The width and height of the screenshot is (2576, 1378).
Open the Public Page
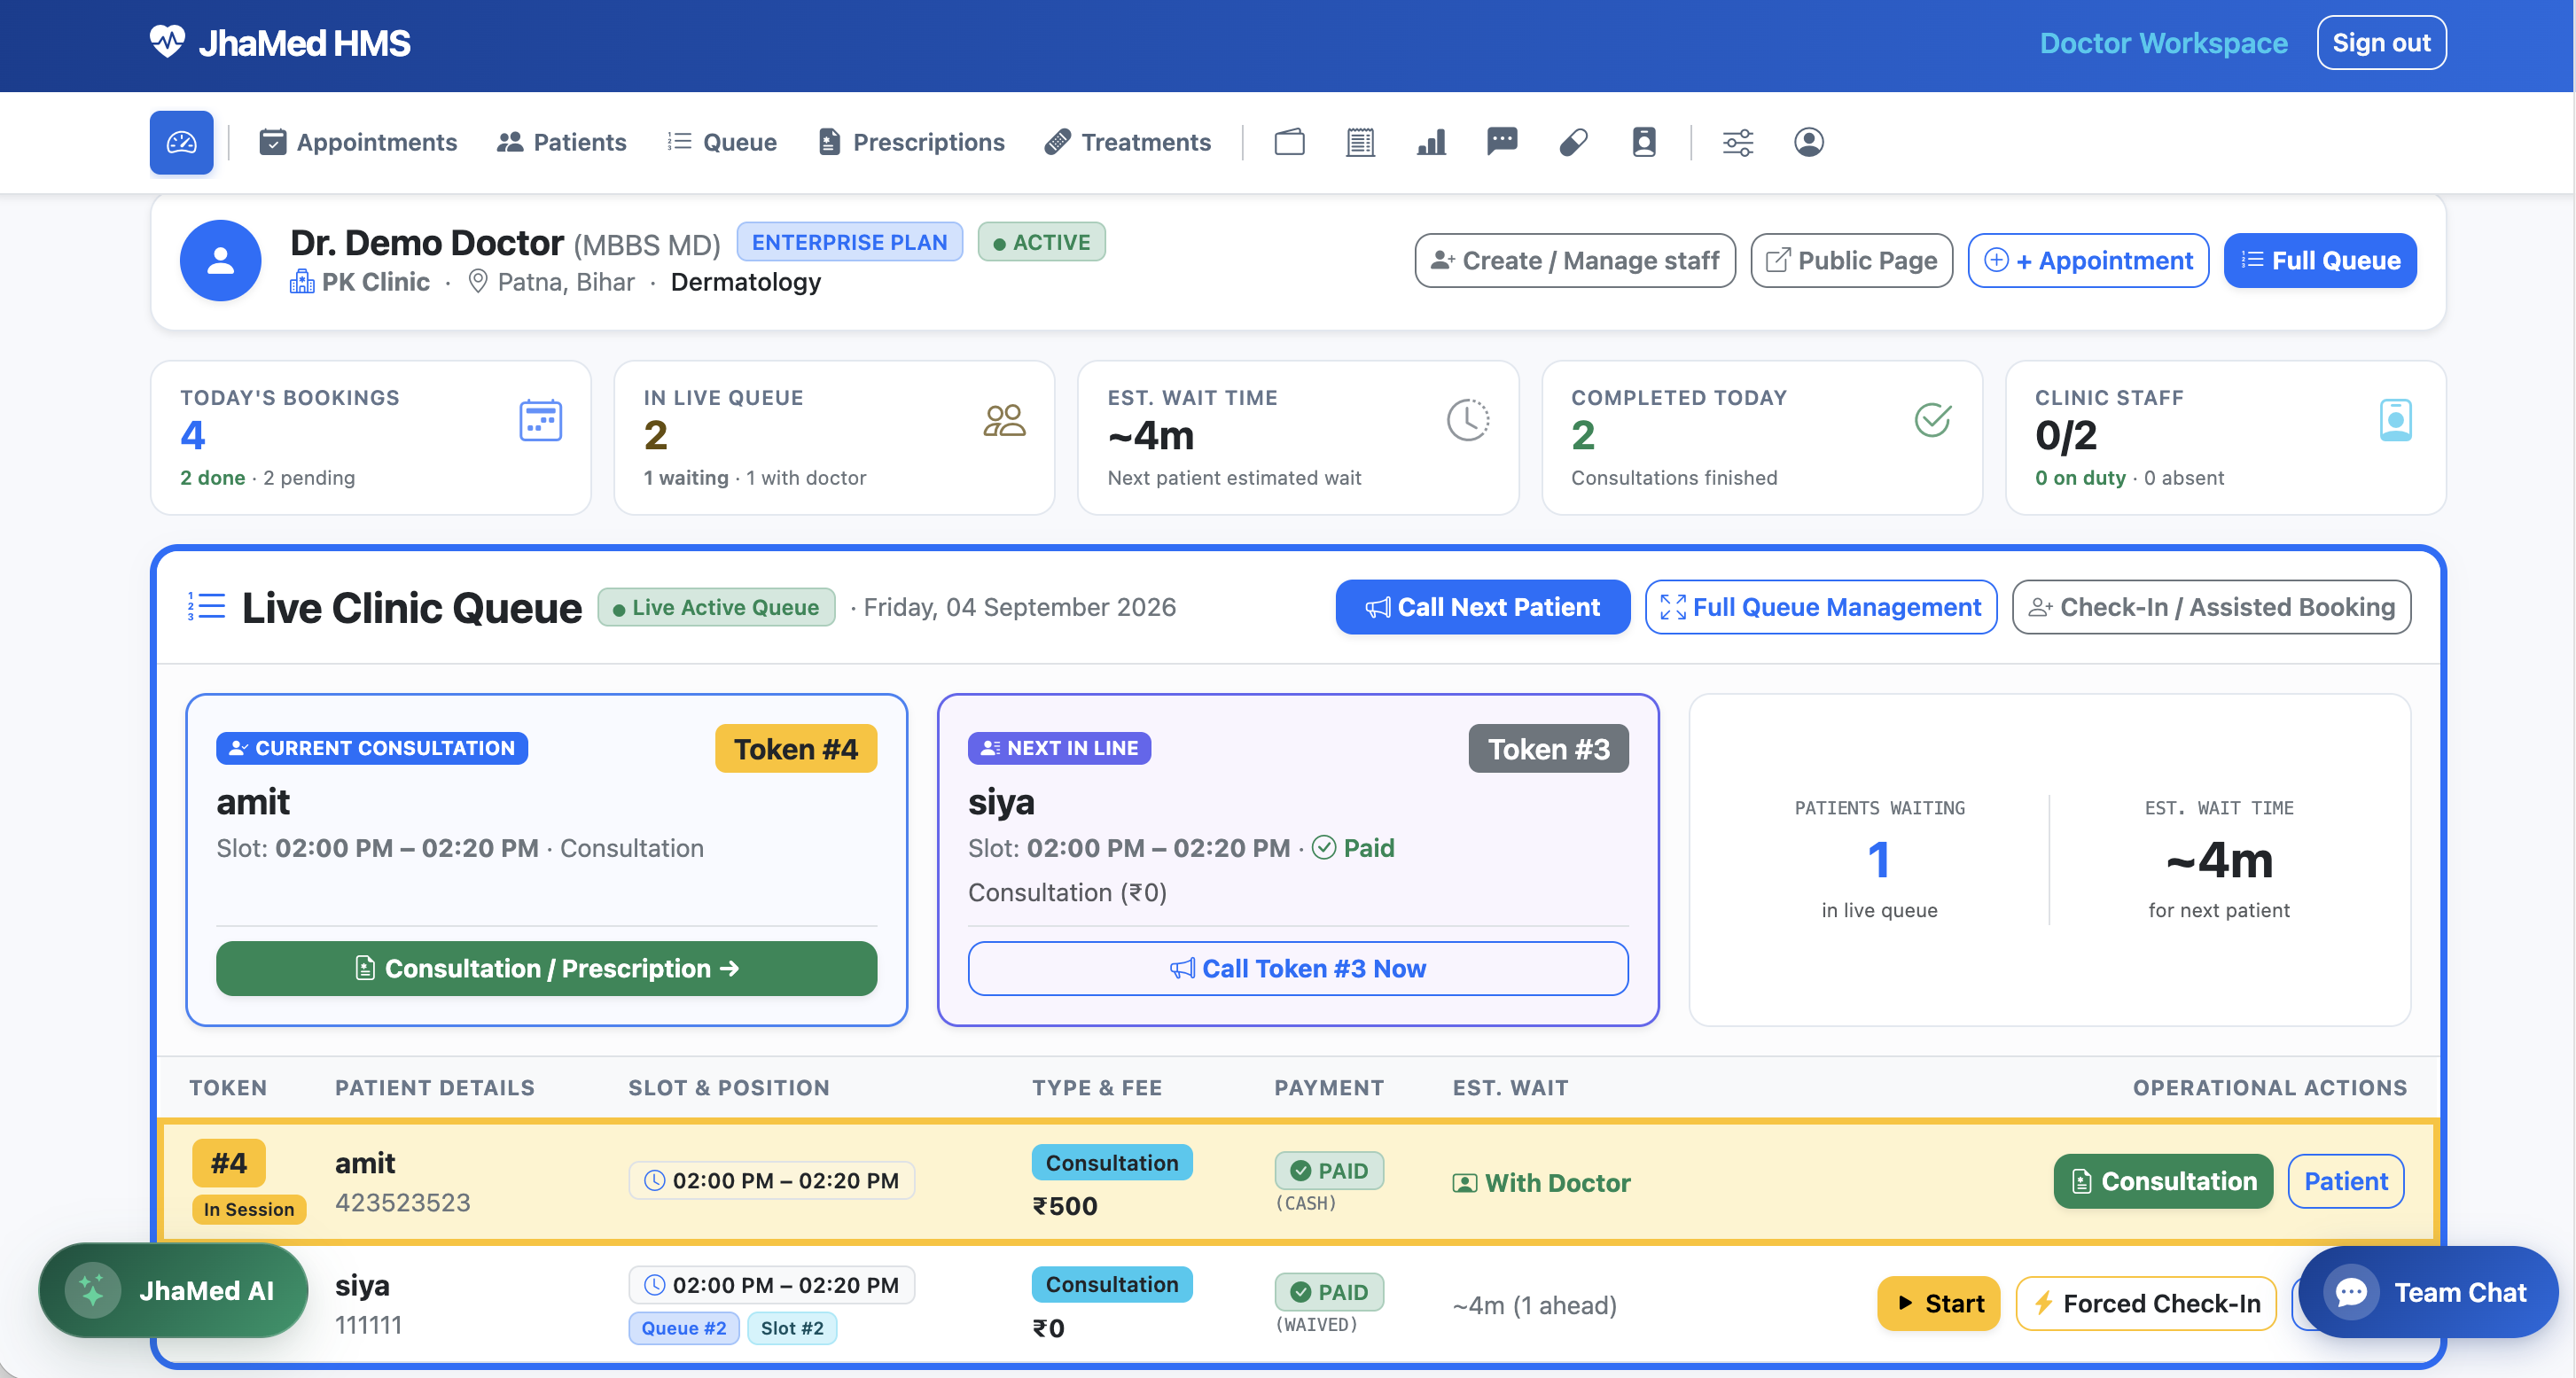(1851, 261)
